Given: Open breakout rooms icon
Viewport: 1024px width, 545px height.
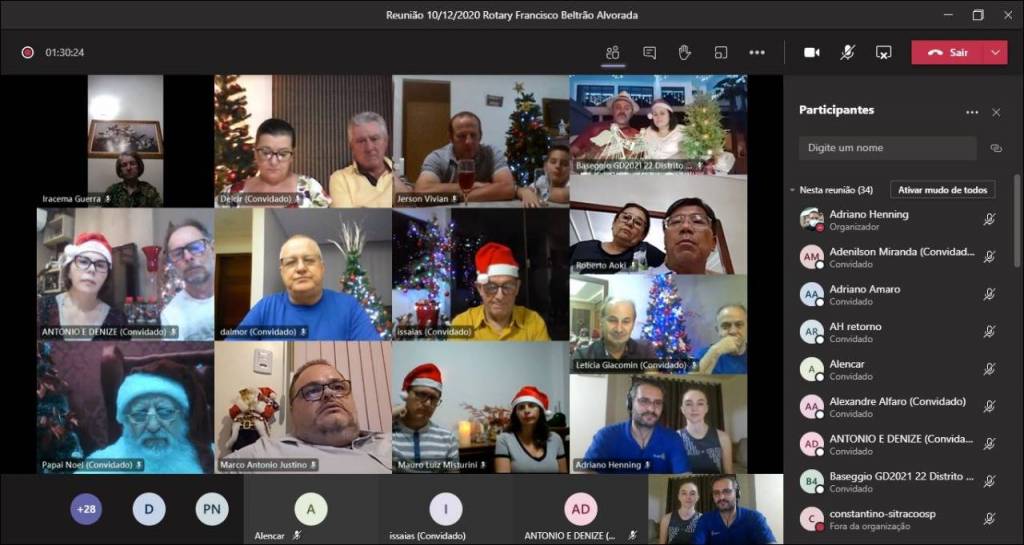Looking at the screenshot, I should pyautogui.click(x=720, y=52).
